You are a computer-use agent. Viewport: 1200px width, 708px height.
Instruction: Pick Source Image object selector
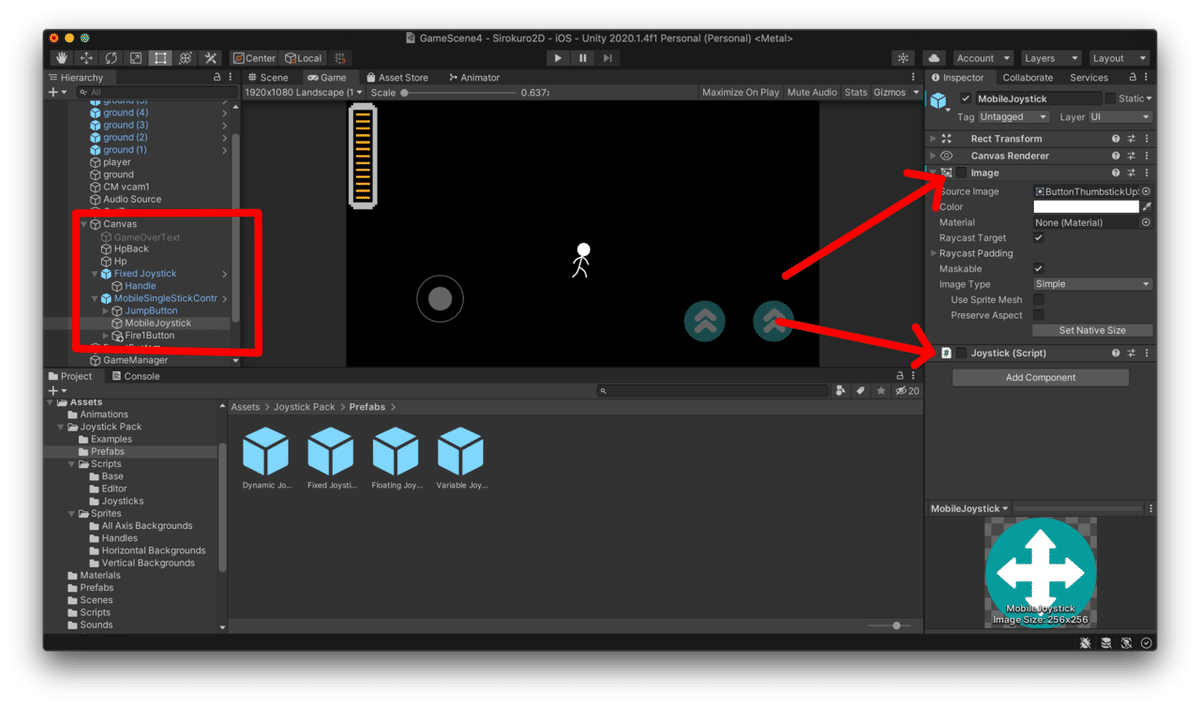coord(1146,191)
